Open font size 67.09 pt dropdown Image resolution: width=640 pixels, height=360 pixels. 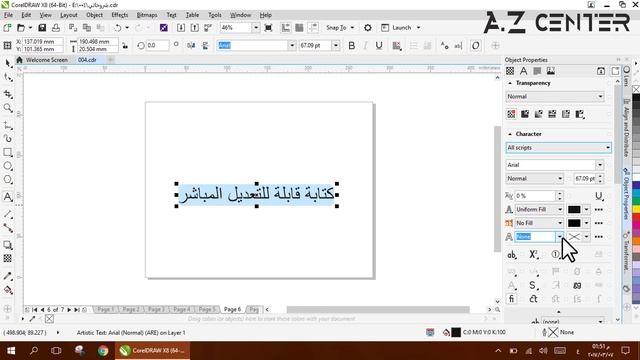pos(336,45)
